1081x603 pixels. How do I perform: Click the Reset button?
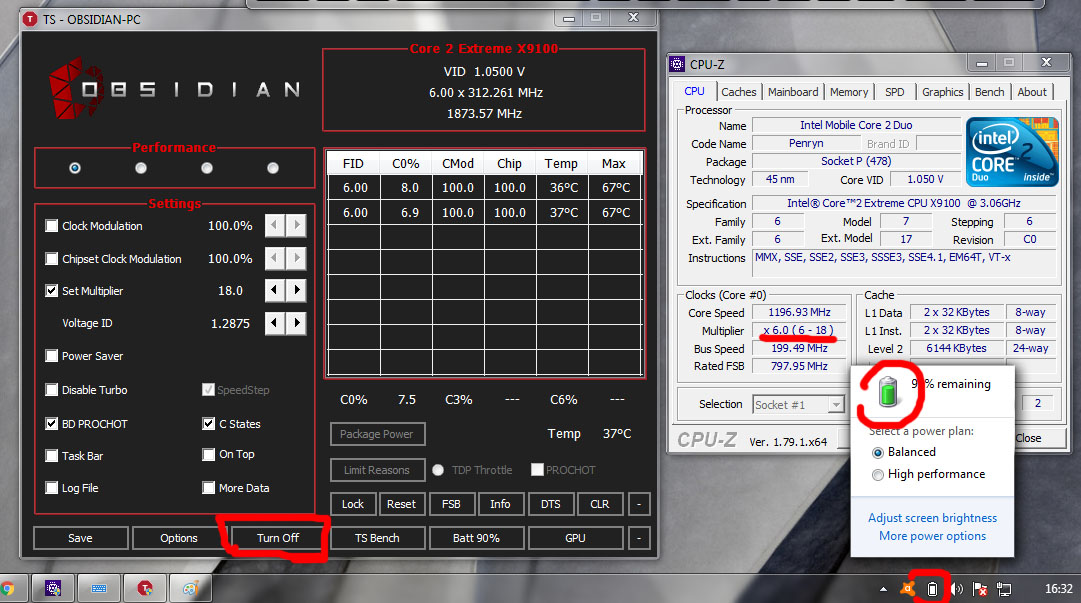pos(401,504)
